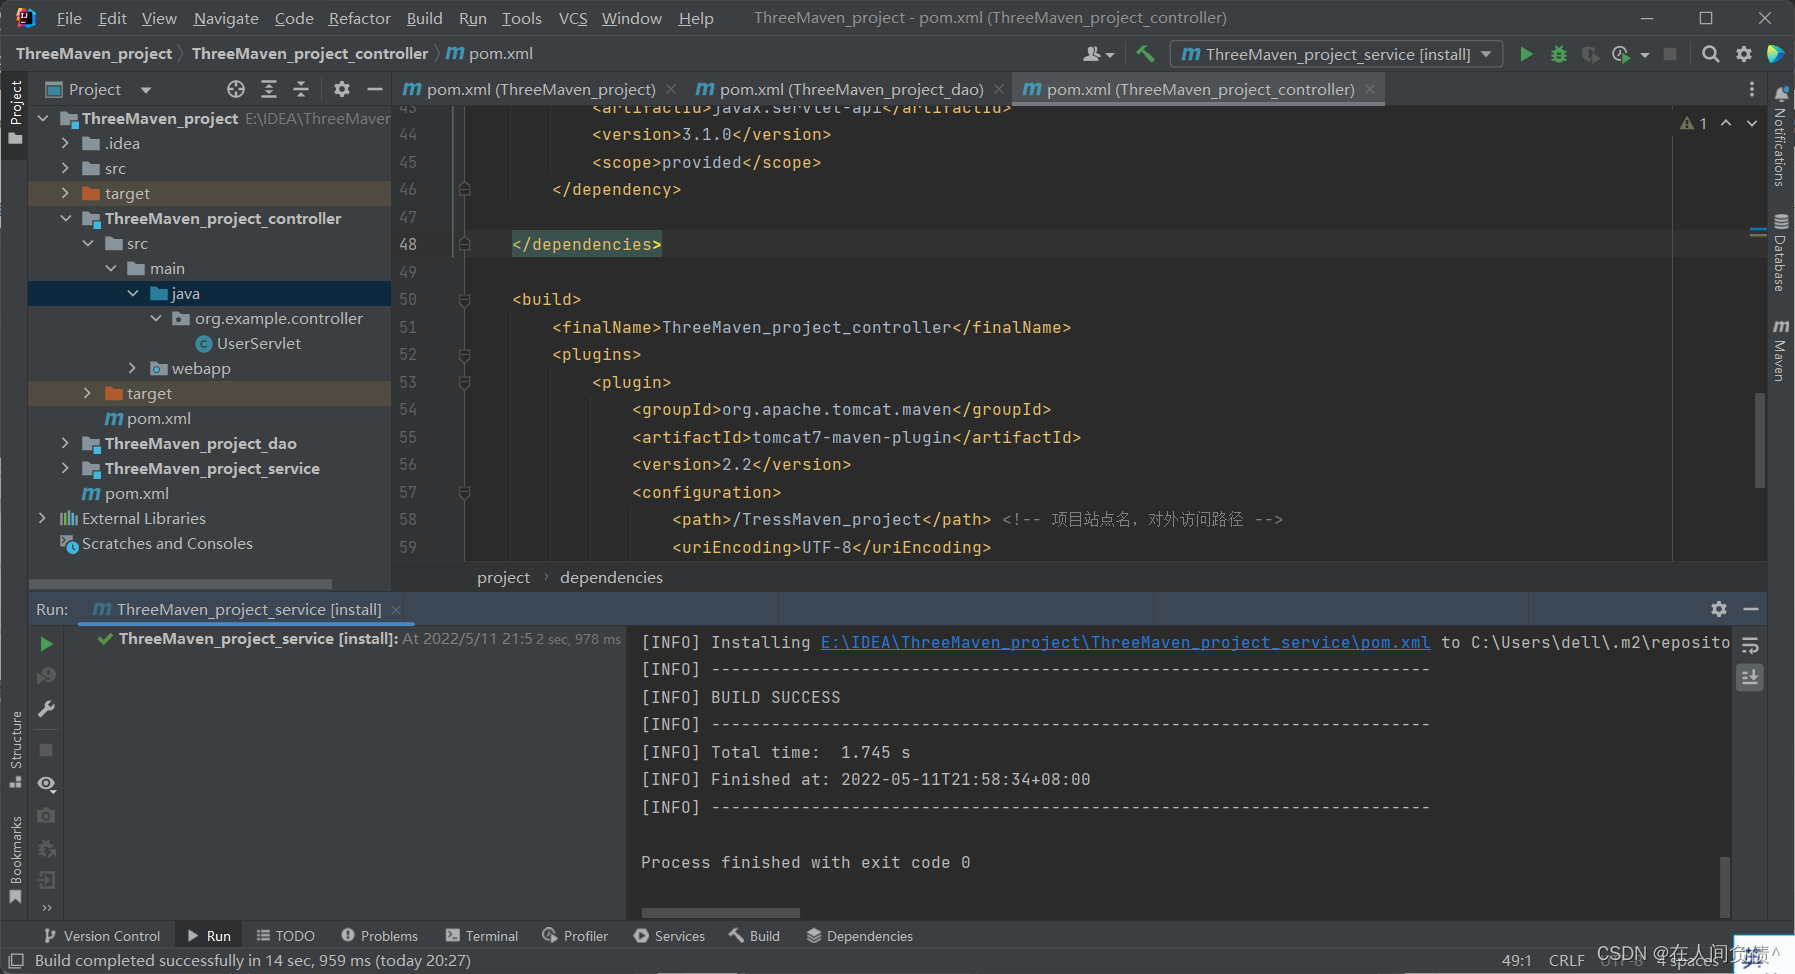
Task: Click console horizontal scrollbar
Action: coord(720,913)
